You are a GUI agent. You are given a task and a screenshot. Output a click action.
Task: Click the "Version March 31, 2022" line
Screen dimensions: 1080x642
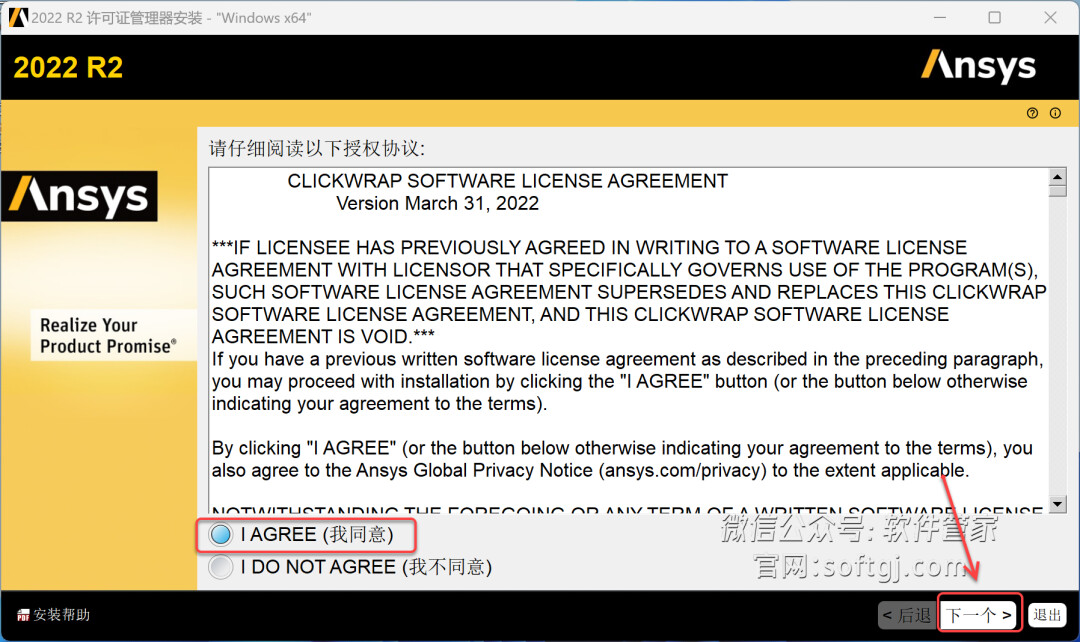(x=437, y=204)
